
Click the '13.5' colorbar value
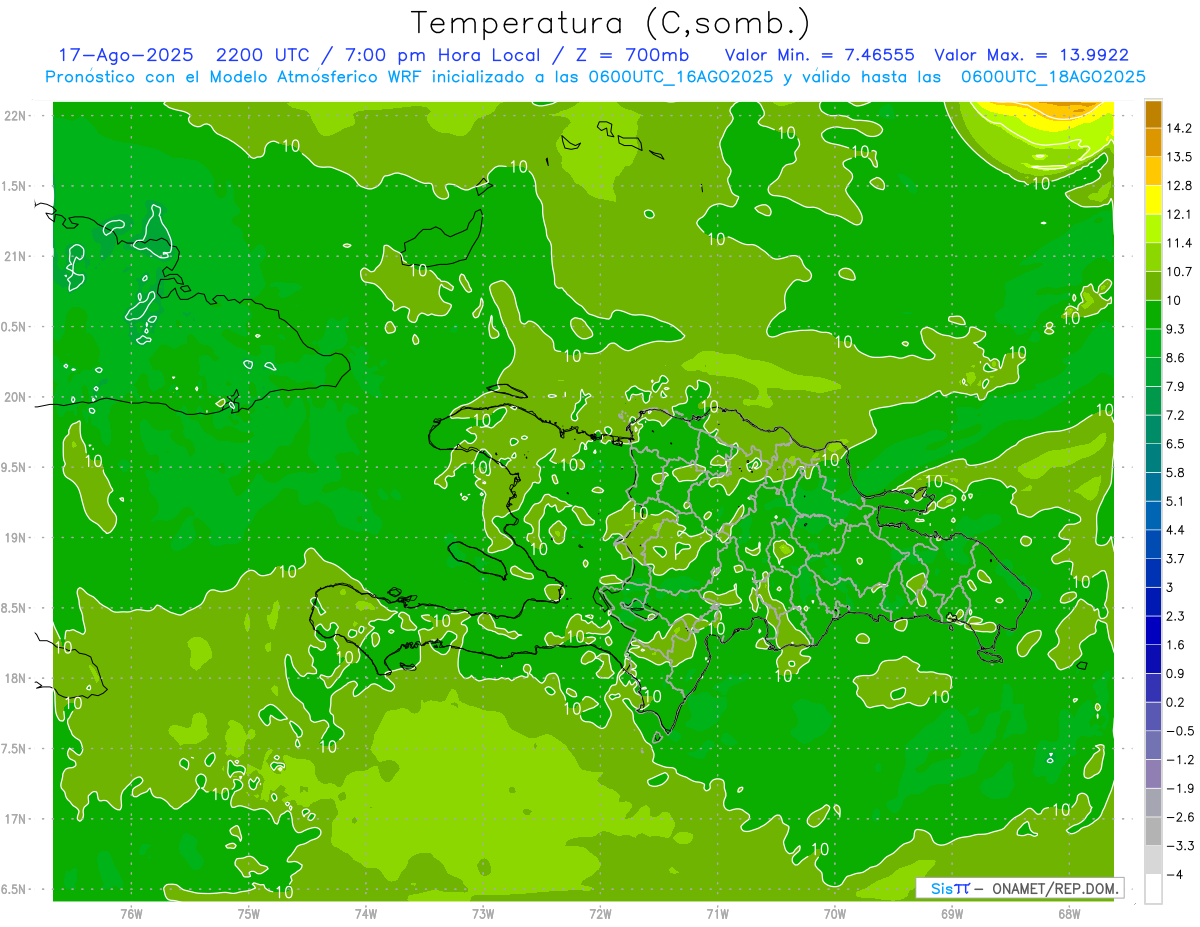pyautogui.click(x=1180, y=157)
